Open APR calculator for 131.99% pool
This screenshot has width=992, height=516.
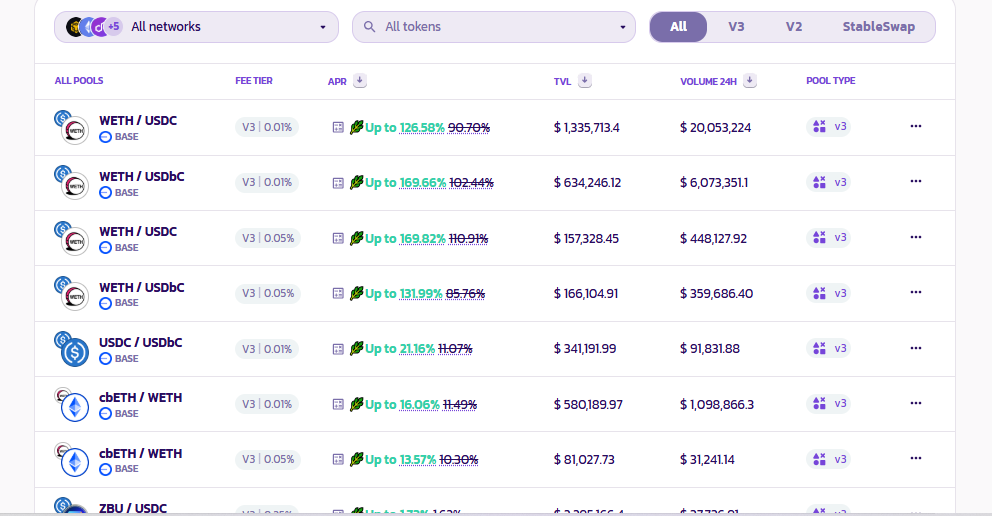338,293
